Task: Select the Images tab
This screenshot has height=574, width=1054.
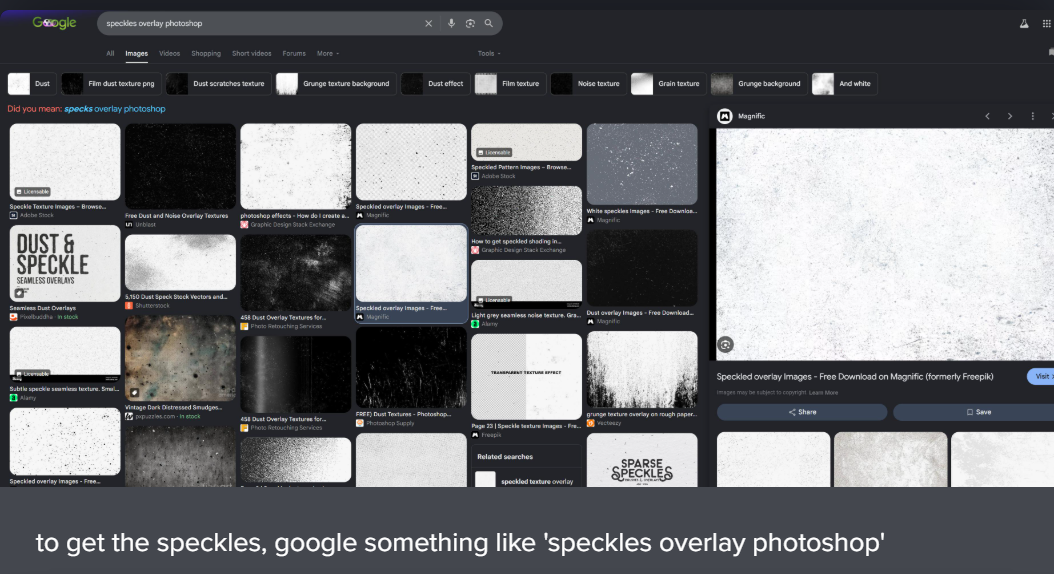Action: (136, 53)
